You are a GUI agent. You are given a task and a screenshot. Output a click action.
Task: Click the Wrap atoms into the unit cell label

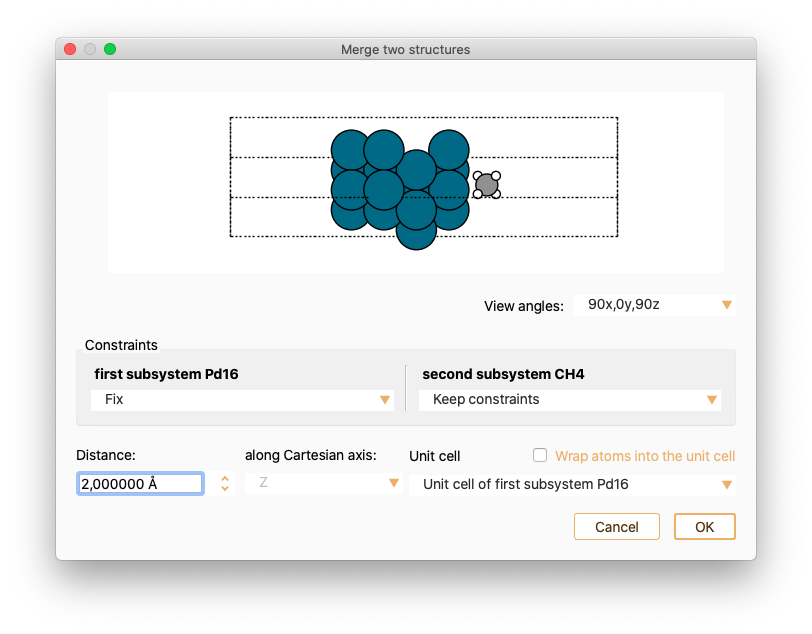(645, 456)
